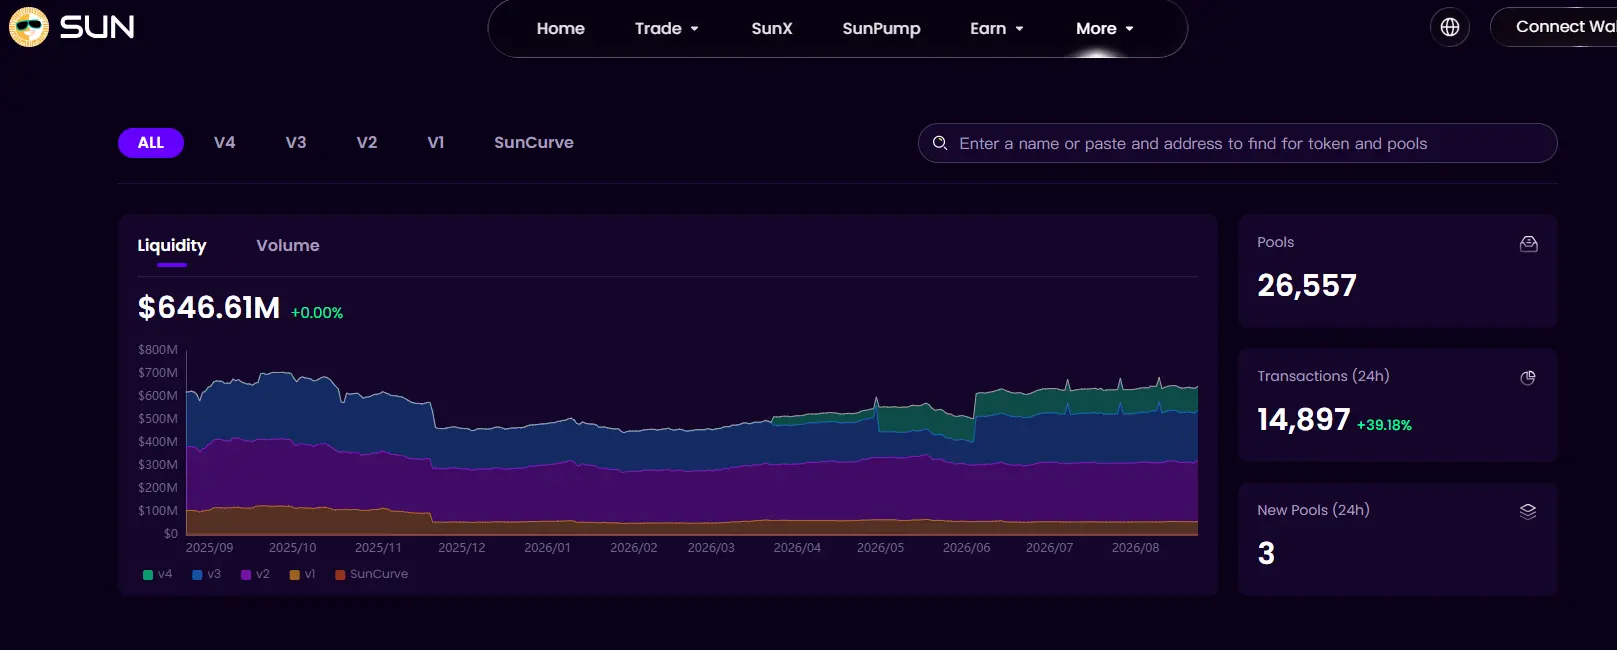The image size is (1617, 650).
Task: Click the Pools card title
Action: 1275,242
